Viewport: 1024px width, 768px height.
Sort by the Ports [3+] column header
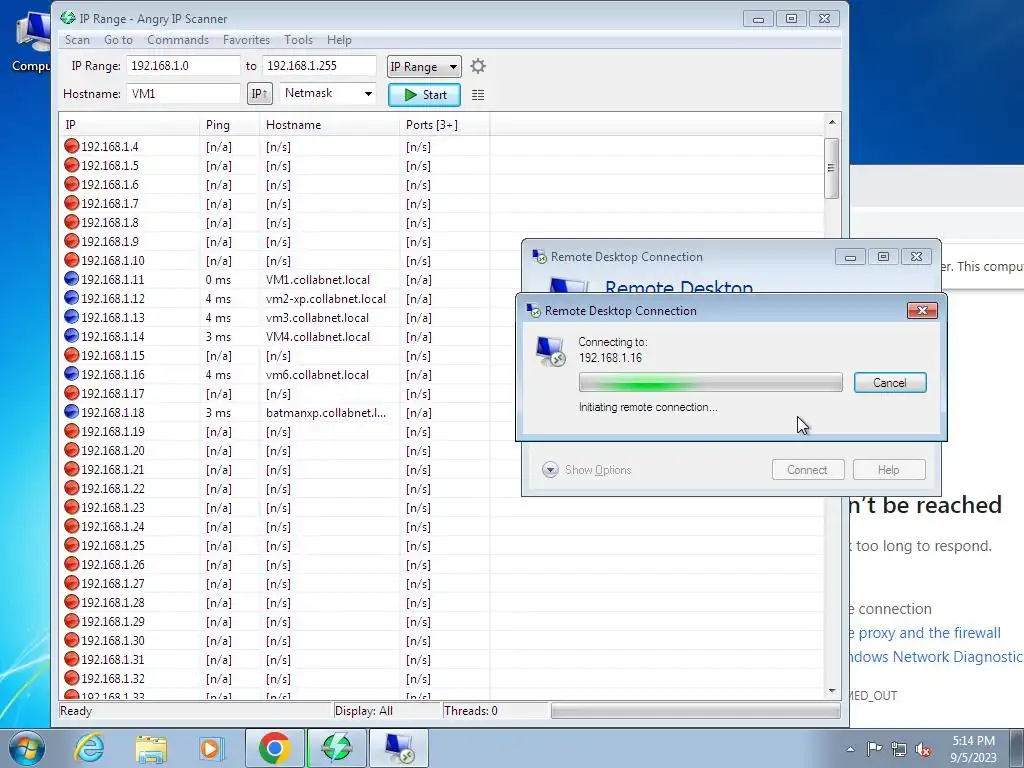(445, 125)
